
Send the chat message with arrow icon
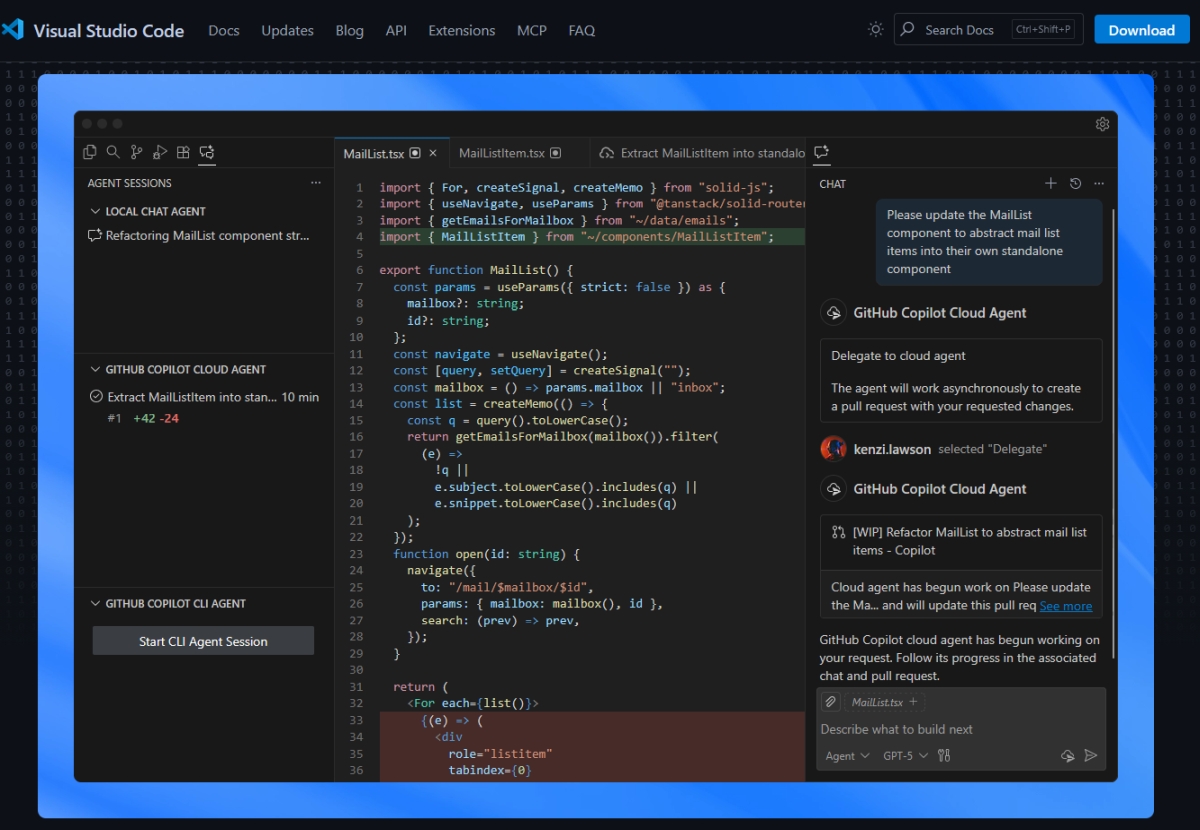[x=1091, y=756]
